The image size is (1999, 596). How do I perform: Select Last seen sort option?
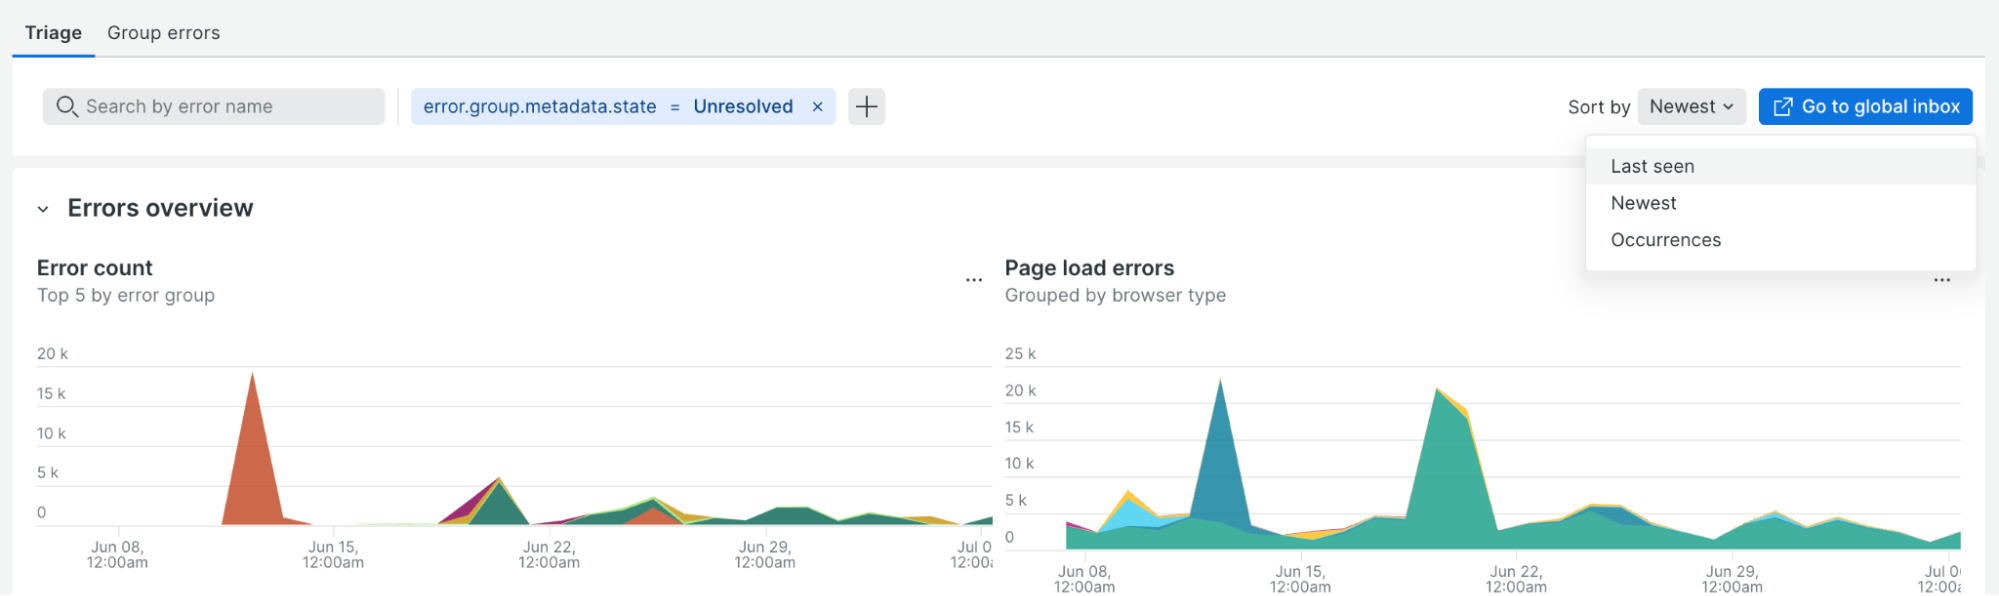1652,167
